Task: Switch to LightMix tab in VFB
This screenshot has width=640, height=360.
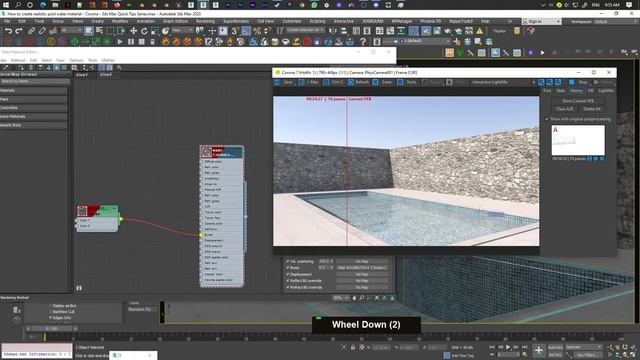Action: pyautogui.click(x=606, y=91)
